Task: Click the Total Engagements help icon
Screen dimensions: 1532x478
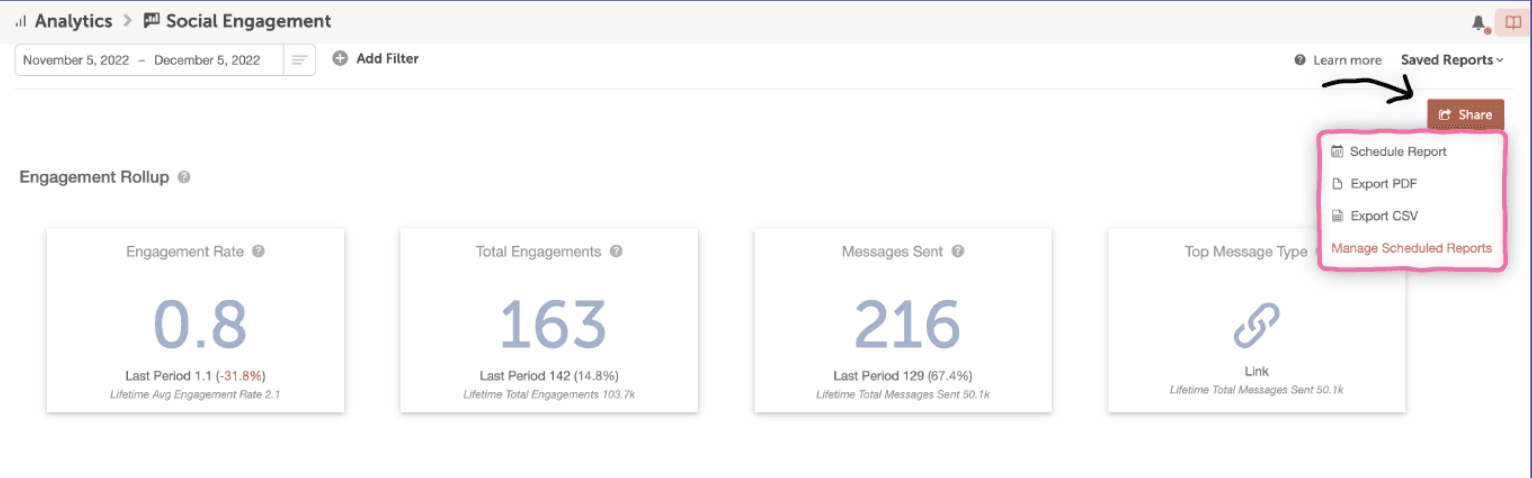Action: pos(616,252)
